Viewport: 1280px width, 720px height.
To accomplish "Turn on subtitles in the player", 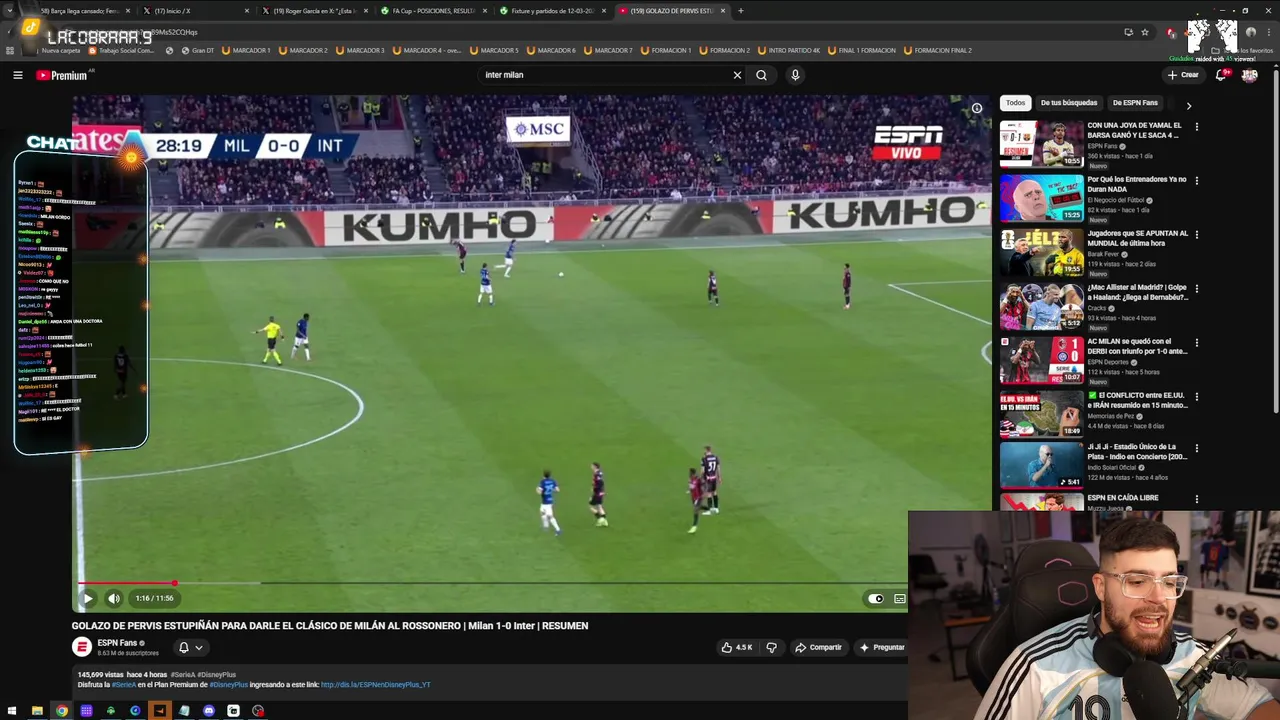I will (x=899, y=599).
